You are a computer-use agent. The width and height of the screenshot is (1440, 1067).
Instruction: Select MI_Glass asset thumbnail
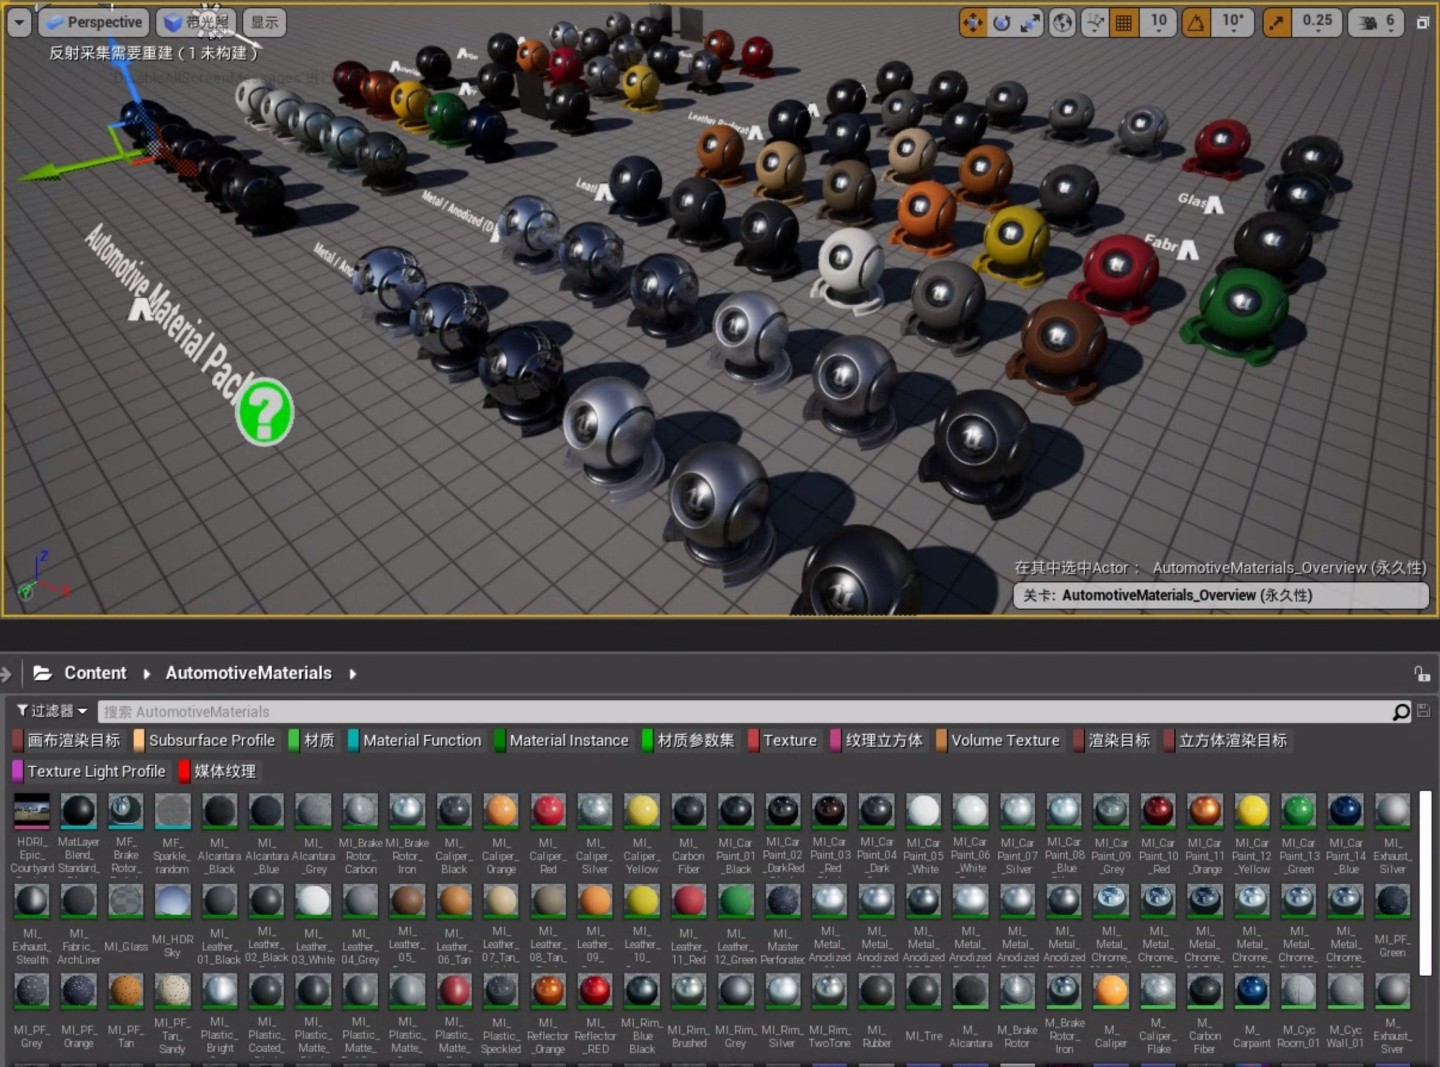(x=125, y=901)
